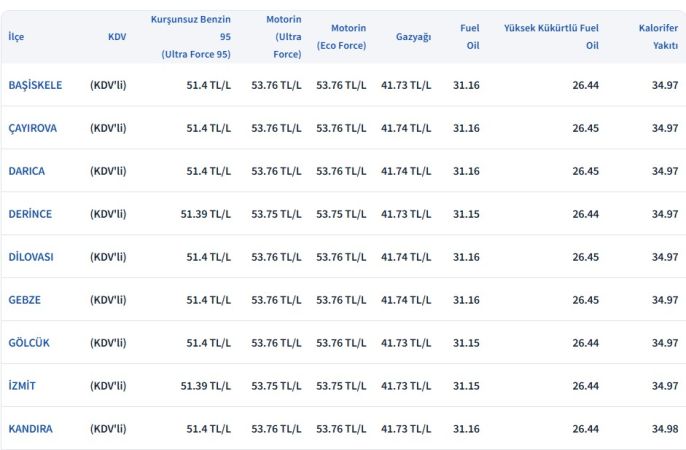Select the 51.39 TL/L benzin price for DERİNCE
686x450 pixels.
[x=206, y=214]
